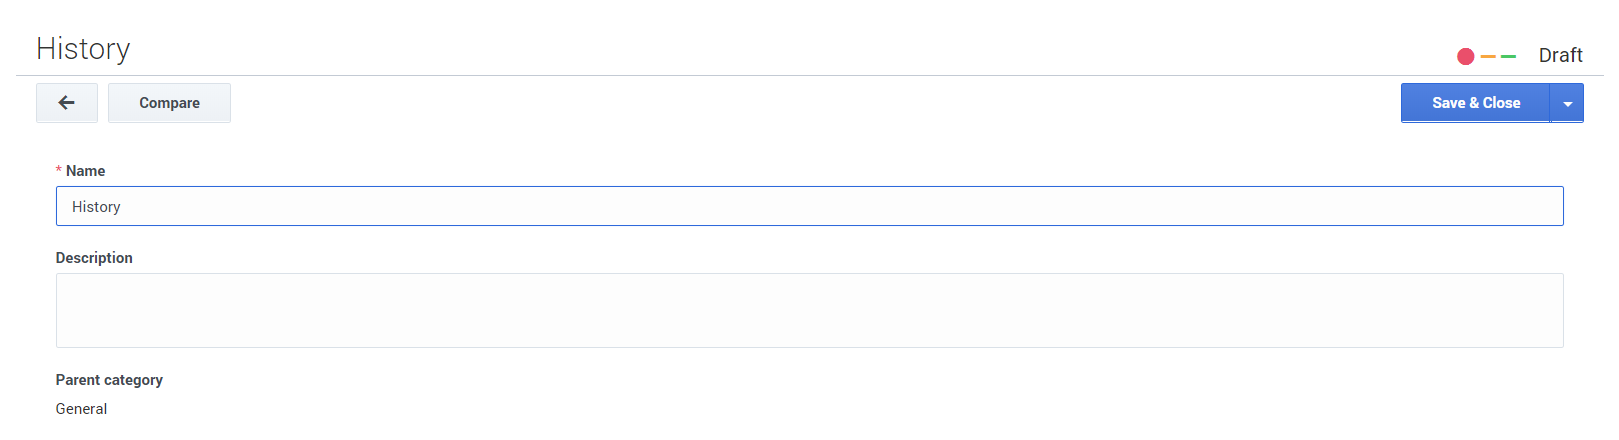Click the red required asterisk by Name
This screenshot has width=1619, height=440.
pos(59,171)
